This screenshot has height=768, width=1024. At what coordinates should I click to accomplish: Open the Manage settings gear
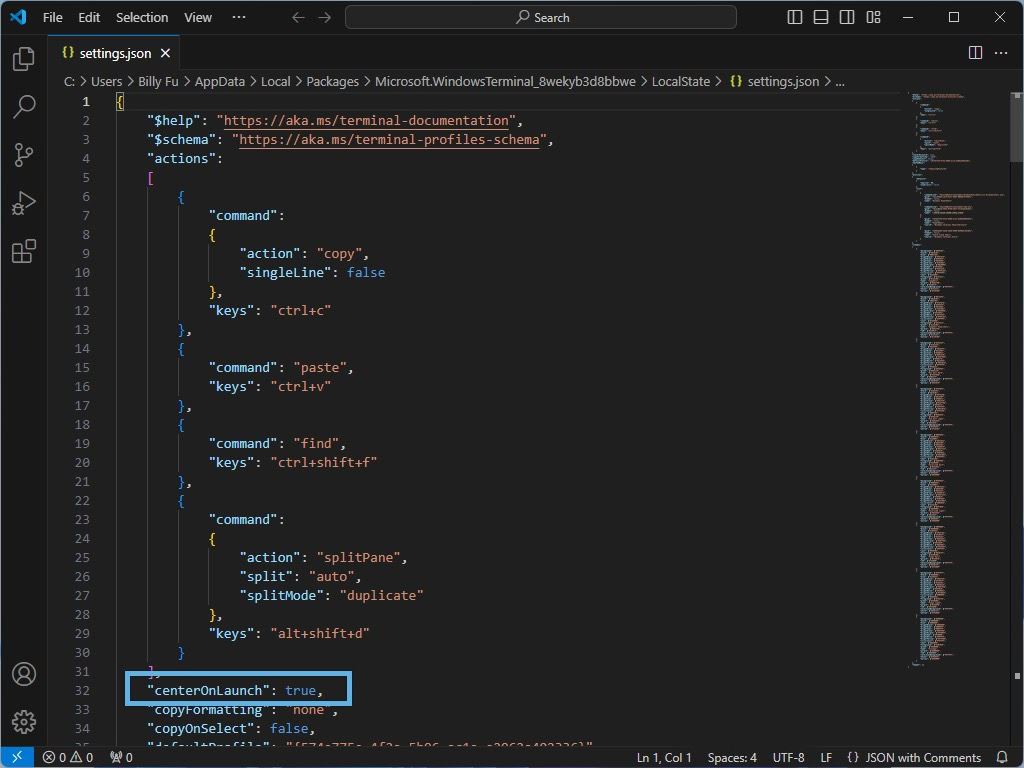click(x=22, y=723)
